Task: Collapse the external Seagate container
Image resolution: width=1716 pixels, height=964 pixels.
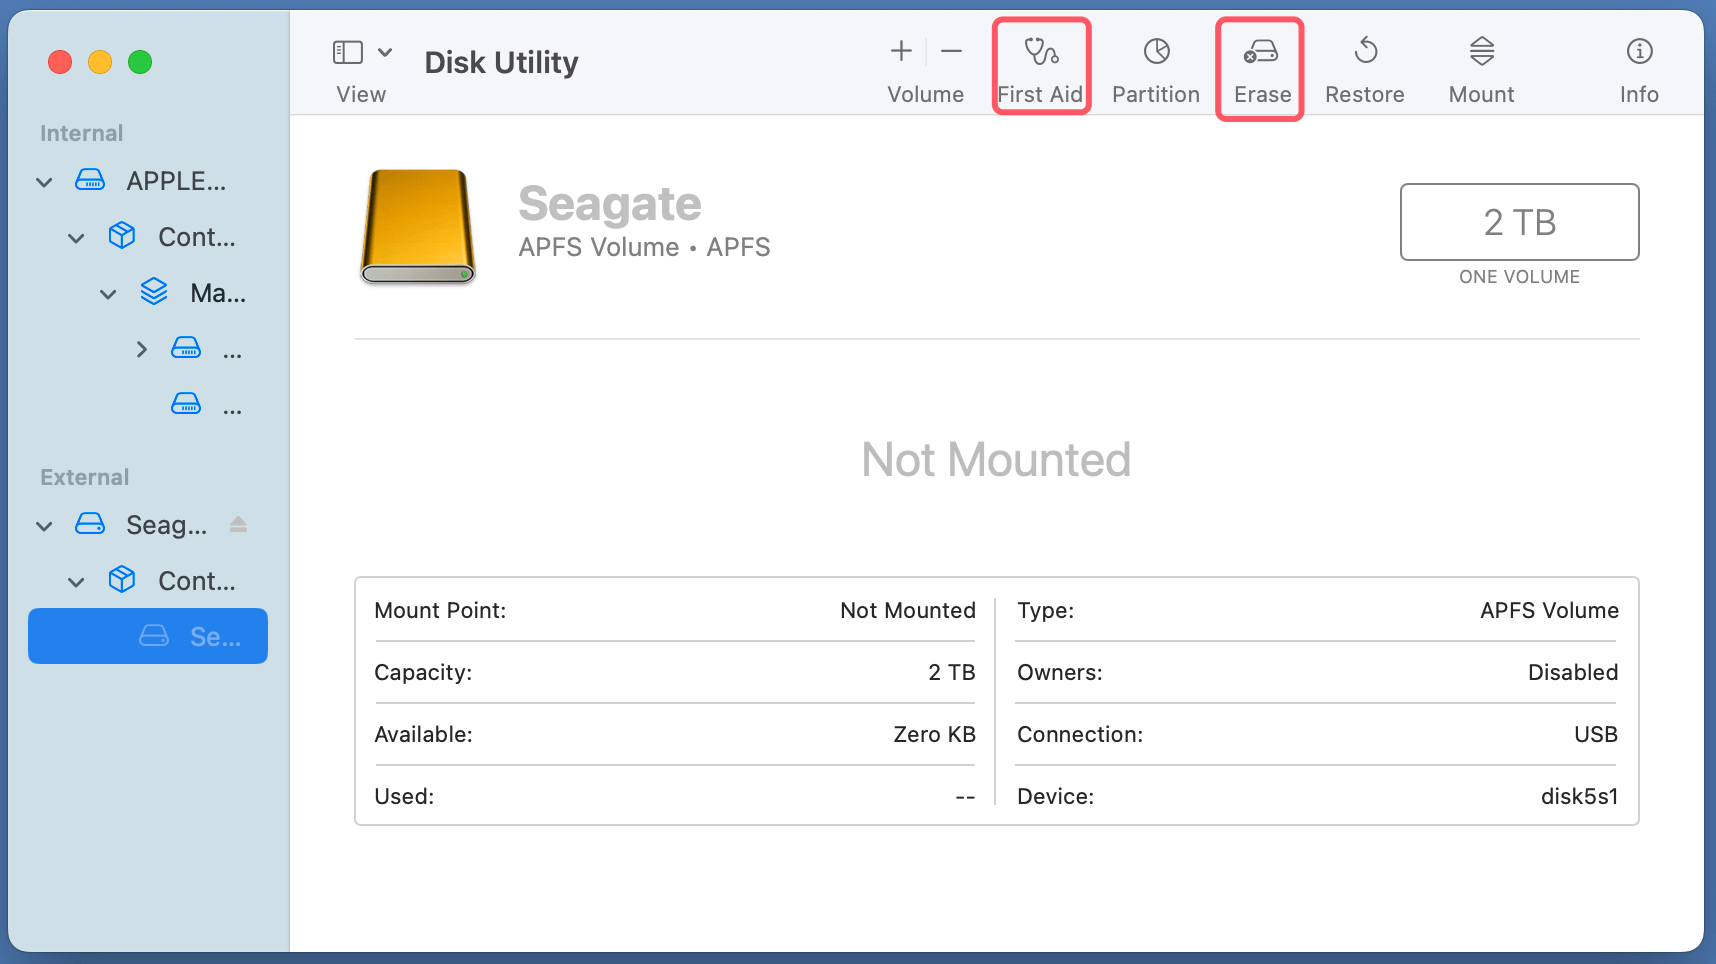Action: (x=76, y=581)
